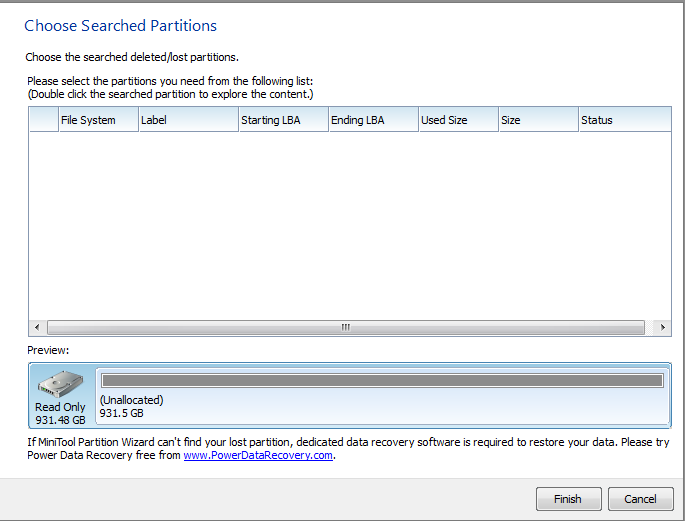Image resolution: width=686 pixels, height=521 pixels.
Task: Click the Ending LBA column header
Action: click(x=374, y=120)
